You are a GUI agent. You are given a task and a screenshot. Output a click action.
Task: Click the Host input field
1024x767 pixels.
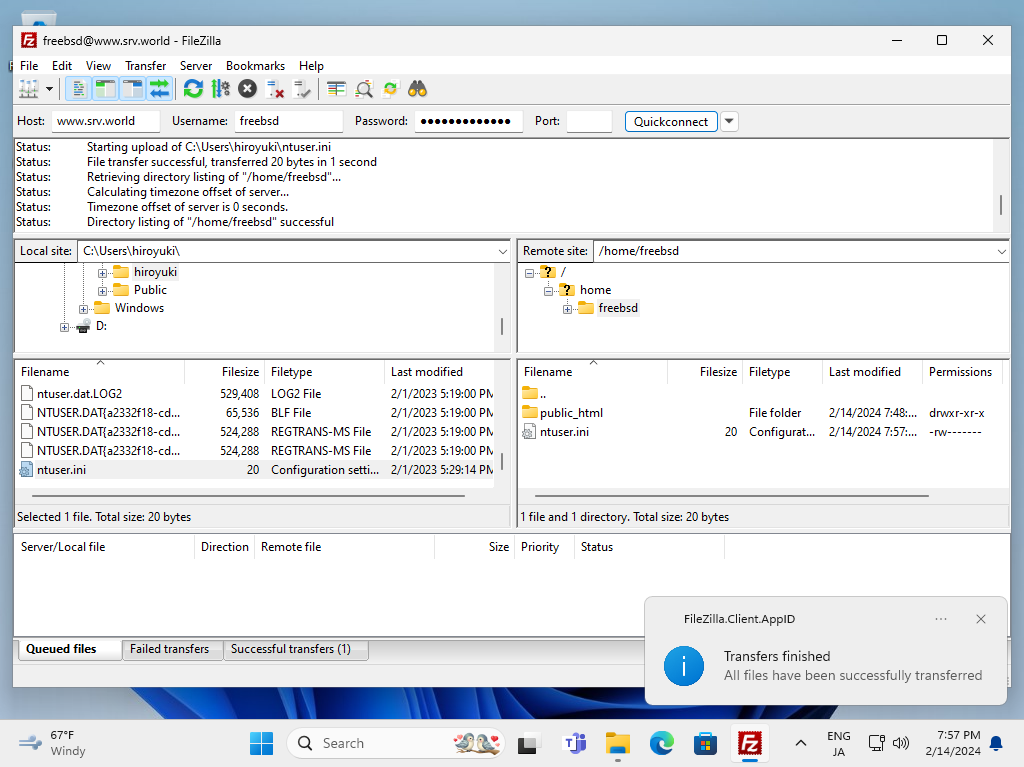point(105,121)
